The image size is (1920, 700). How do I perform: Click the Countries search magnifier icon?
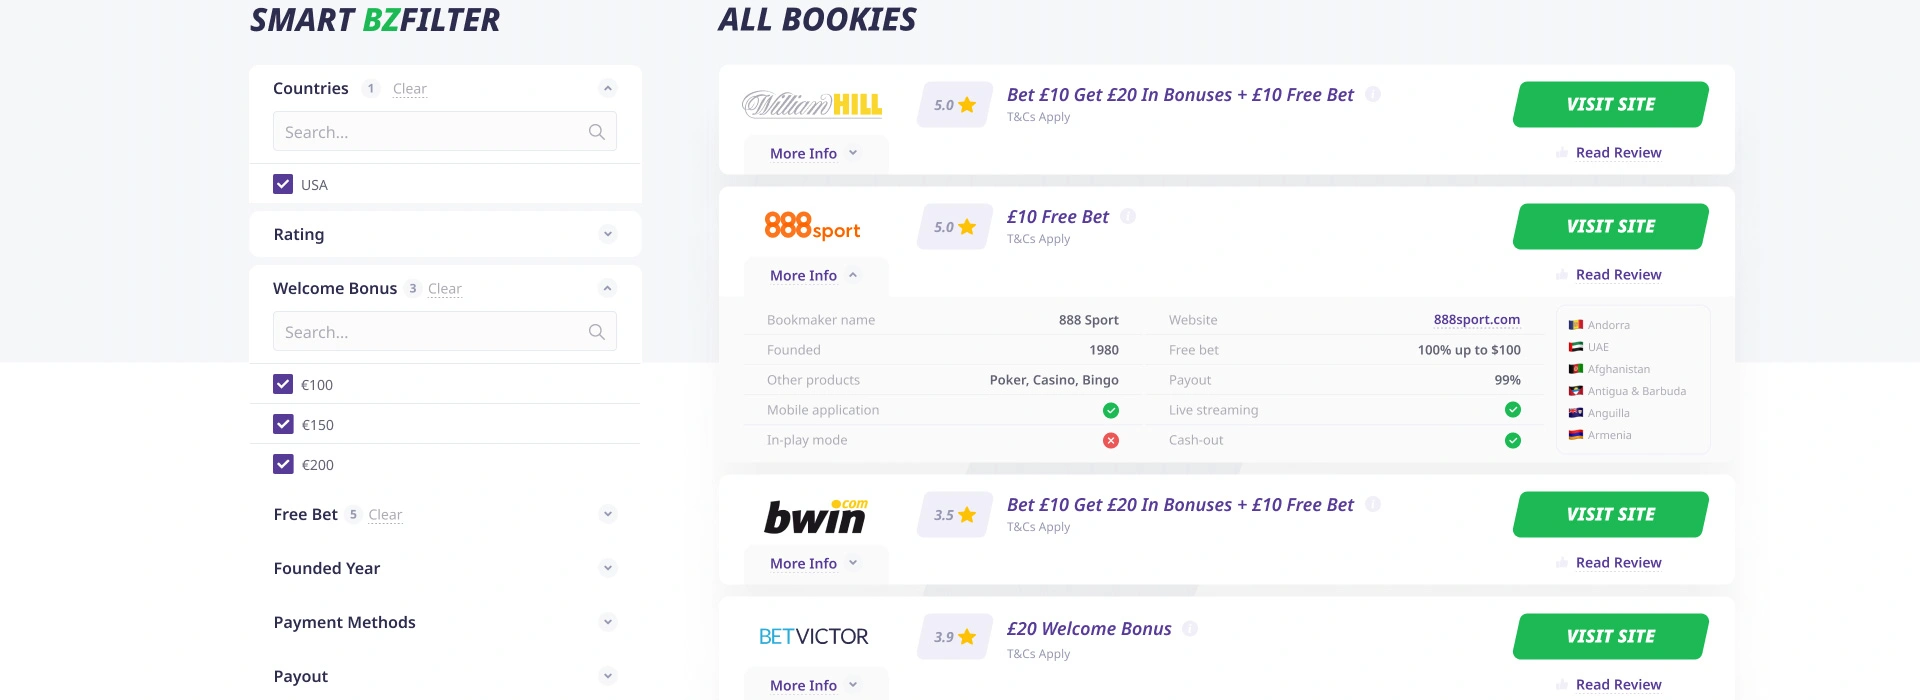pos(597,132)
